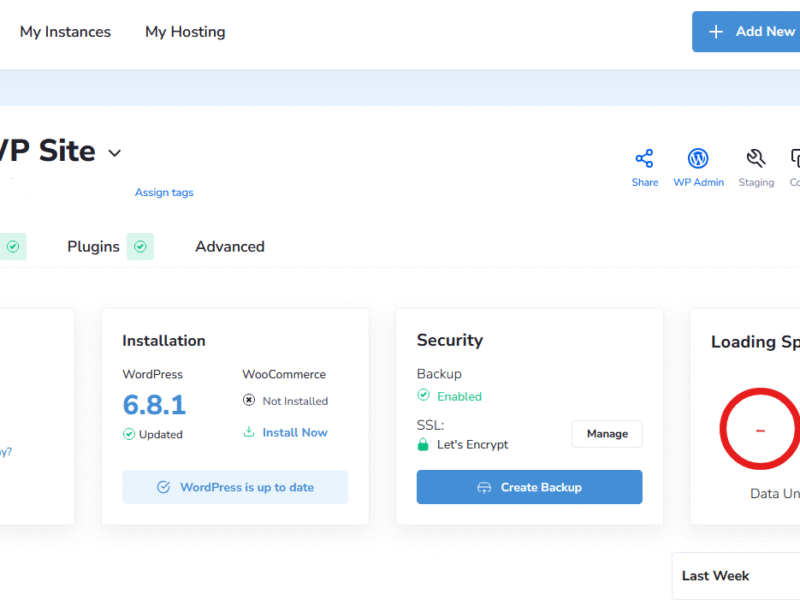
Task: Click the Not Installed X icon
Action: pos(249,401)
